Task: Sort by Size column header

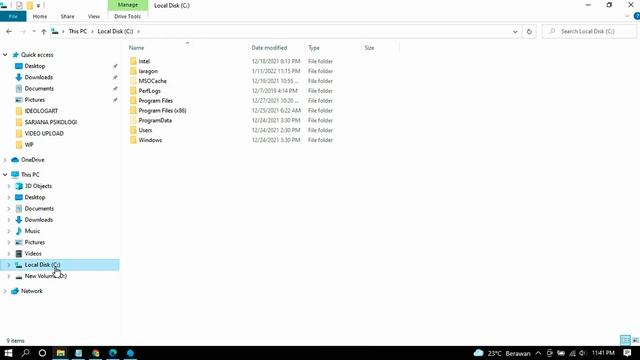Action: pyautogui.click(x=380, y=48)
